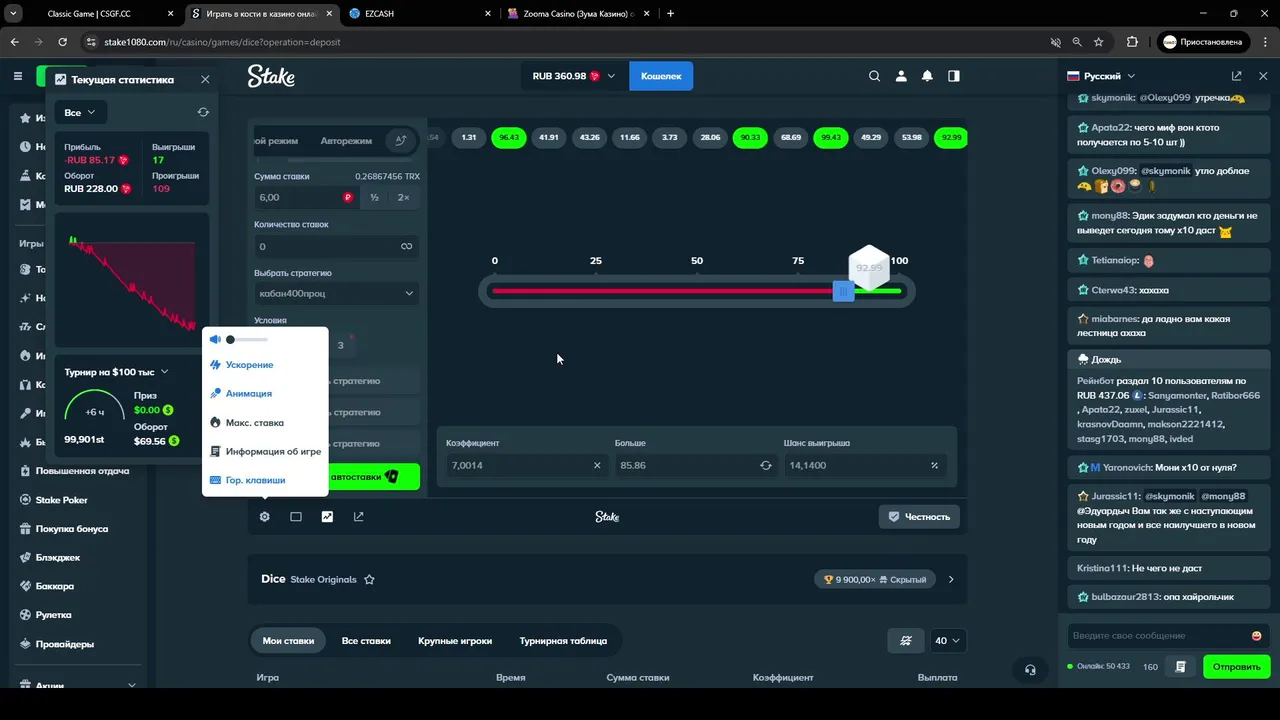Image resolution: width=1280 pixels, height=720 pixels.
Task: Change chat language Русский dropdown
Action: point(1101,76)
